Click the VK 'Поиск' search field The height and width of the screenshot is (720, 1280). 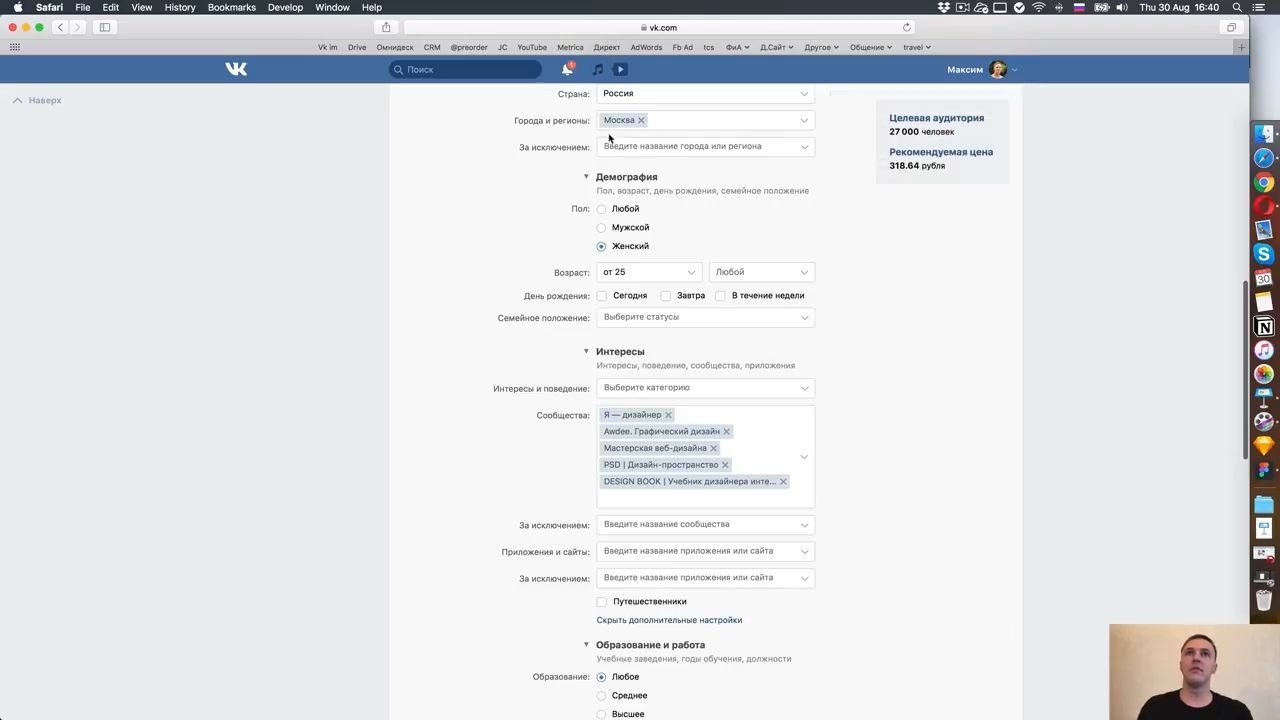(465, 69)
